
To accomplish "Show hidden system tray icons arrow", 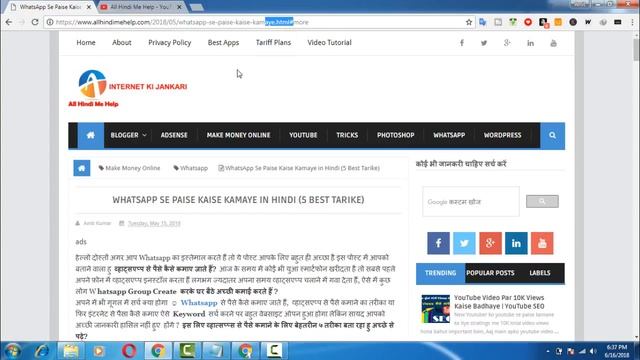I will pos(548,351).
